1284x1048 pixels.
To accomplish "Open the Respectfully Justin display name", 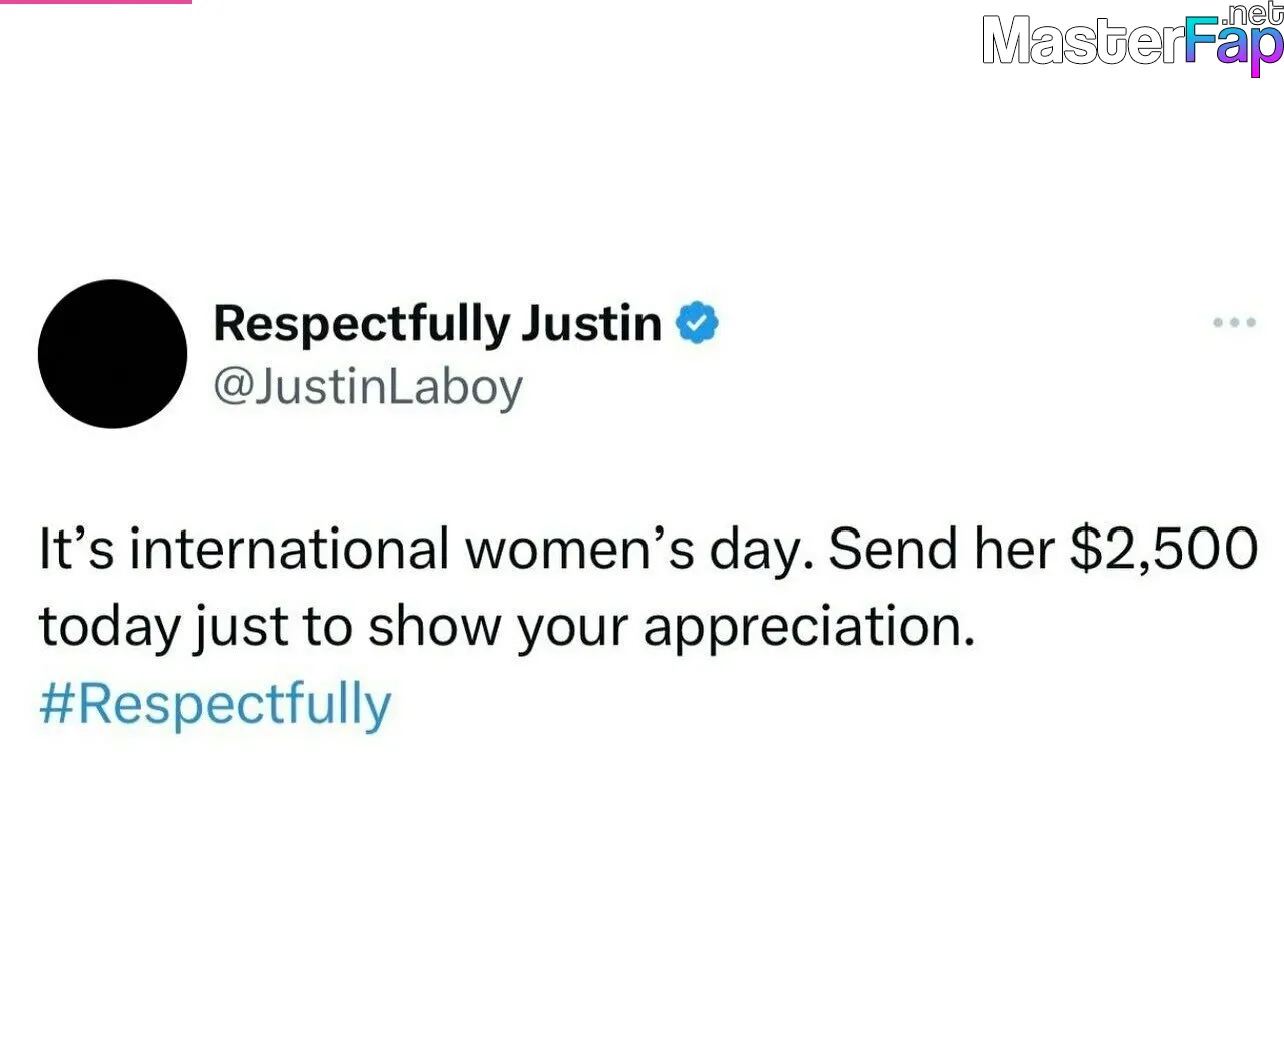I will point(437,324).
